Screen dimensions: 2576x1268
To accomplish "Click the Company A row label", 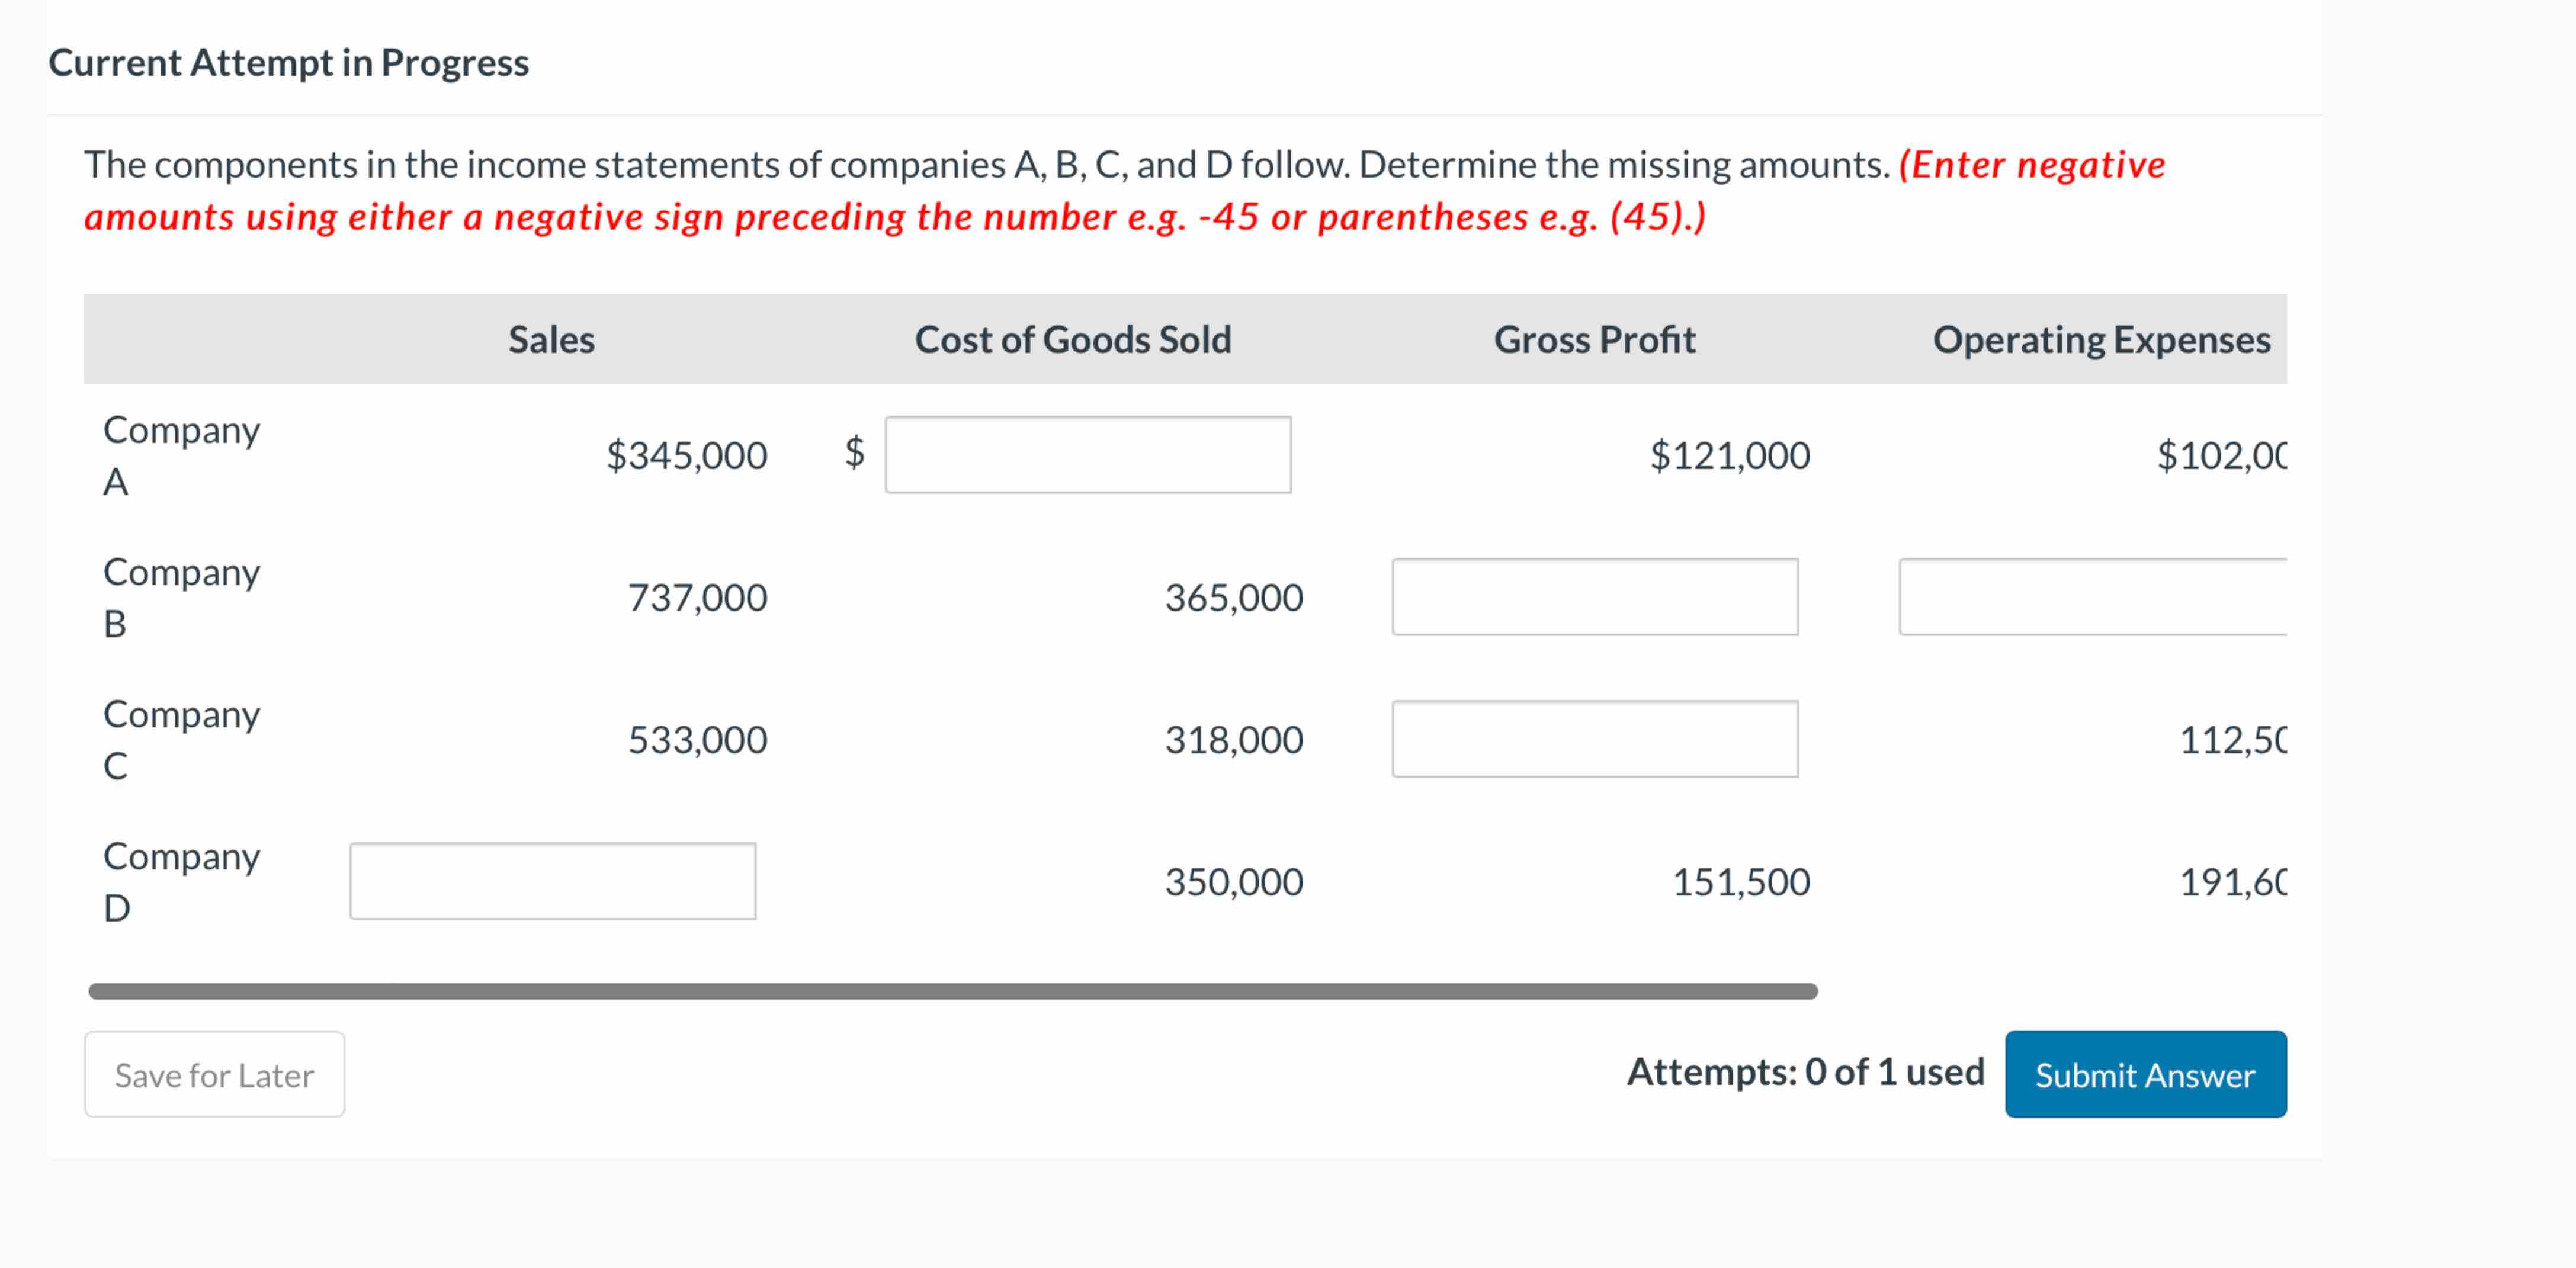I will (181, 455).
